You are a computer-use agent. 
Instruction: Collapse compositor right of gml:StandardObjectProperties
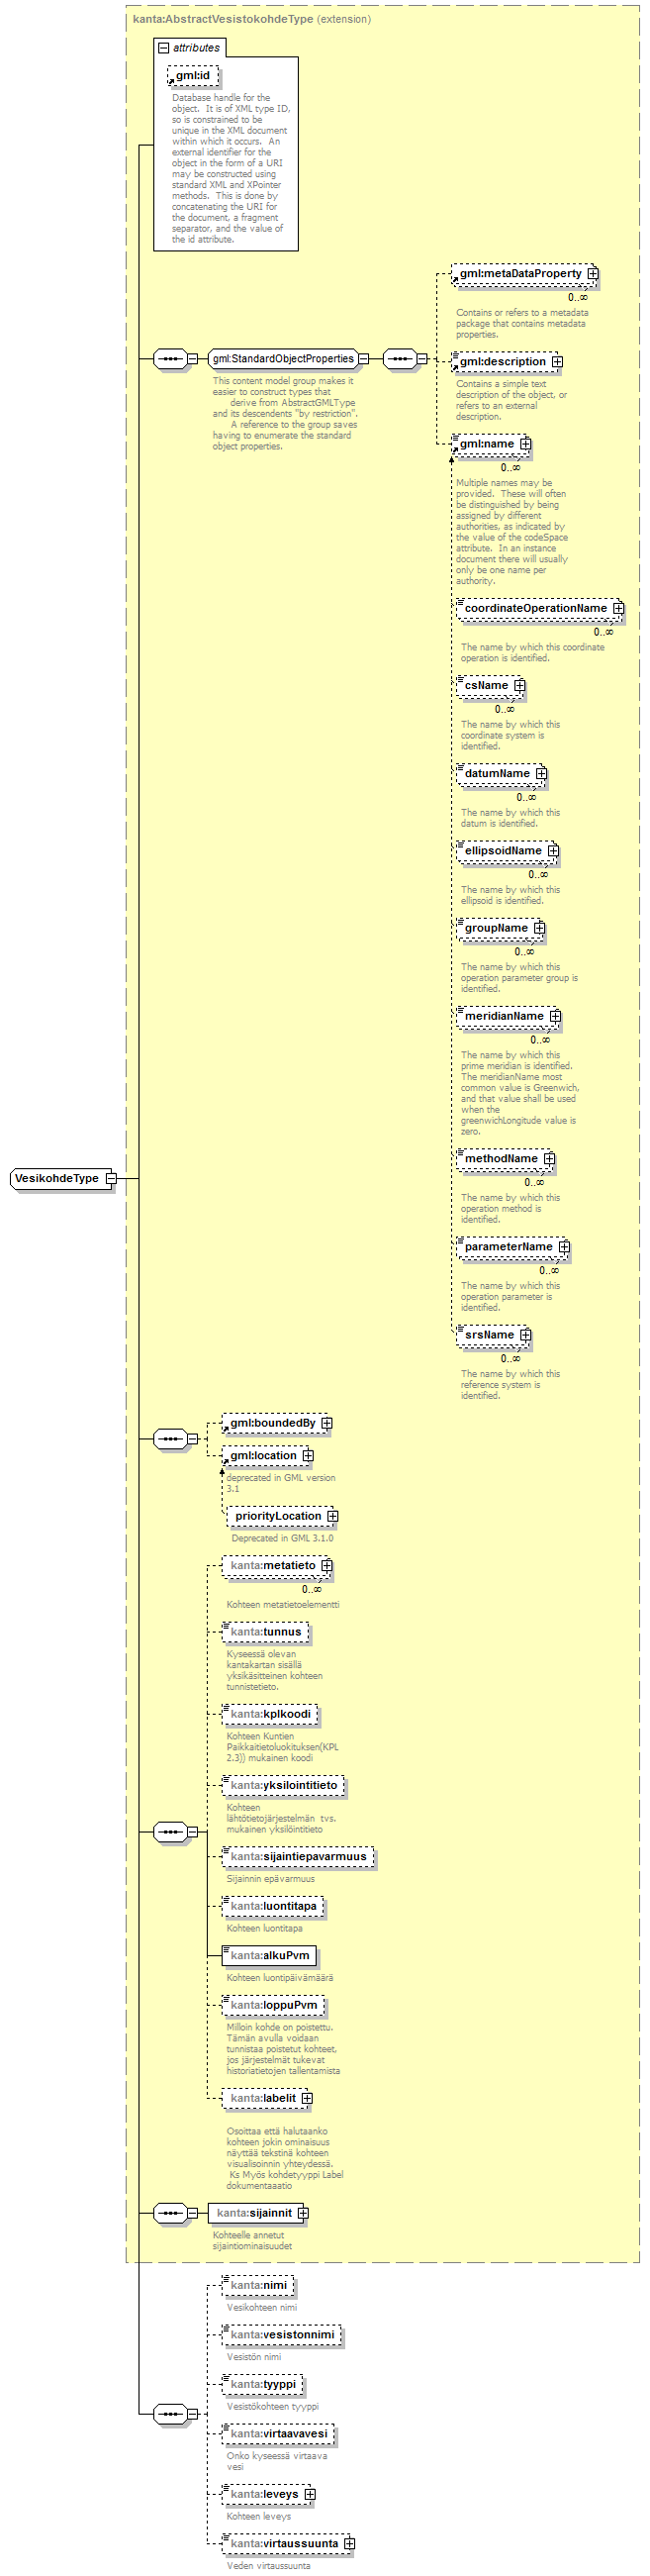pos(422,358)
